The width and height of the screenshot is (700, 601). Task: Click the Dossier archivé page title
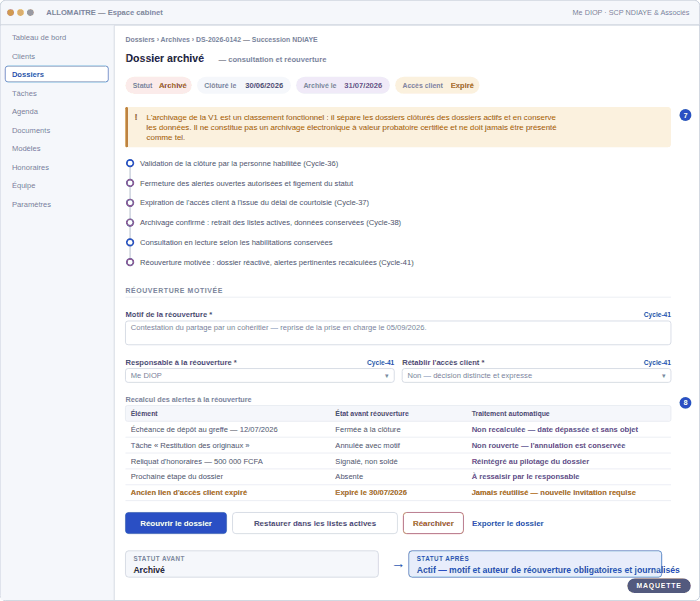[165, 58]
